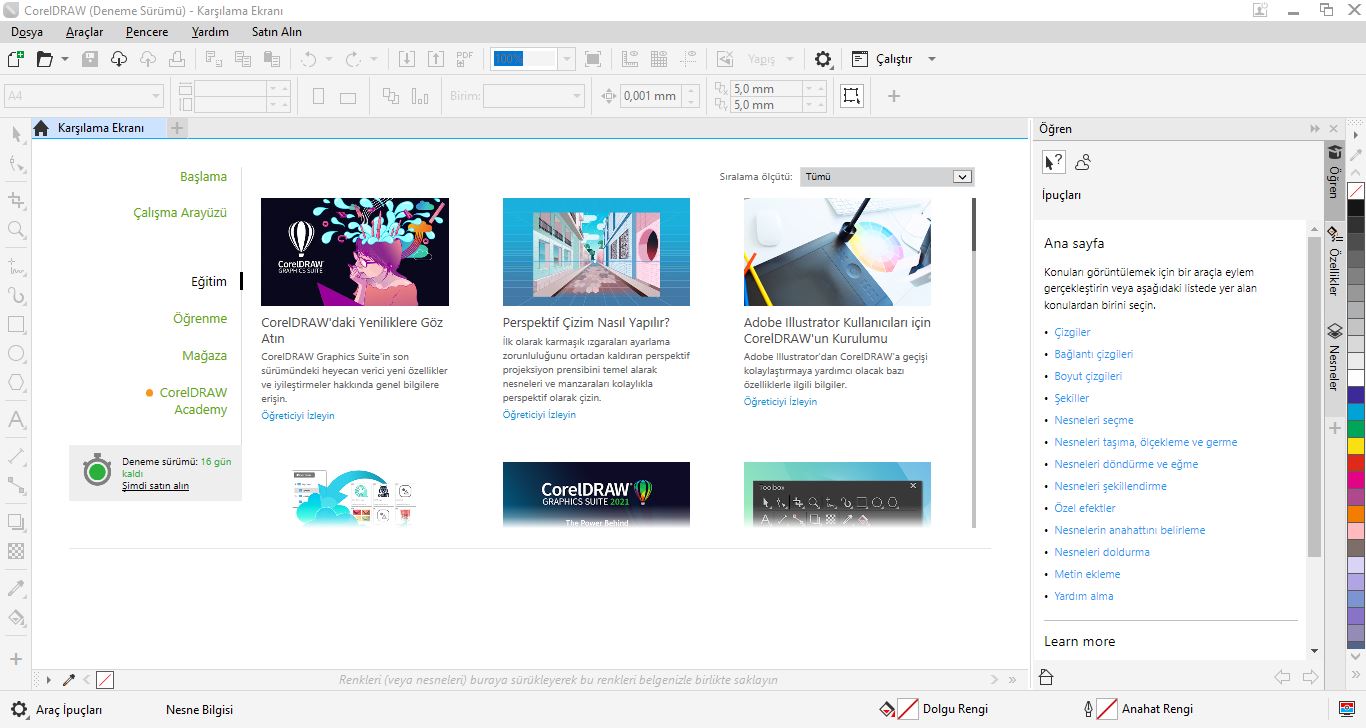Open the Bağlantı çizgileri topic
Screen dimensions: 1366x728
(1094, 354)
